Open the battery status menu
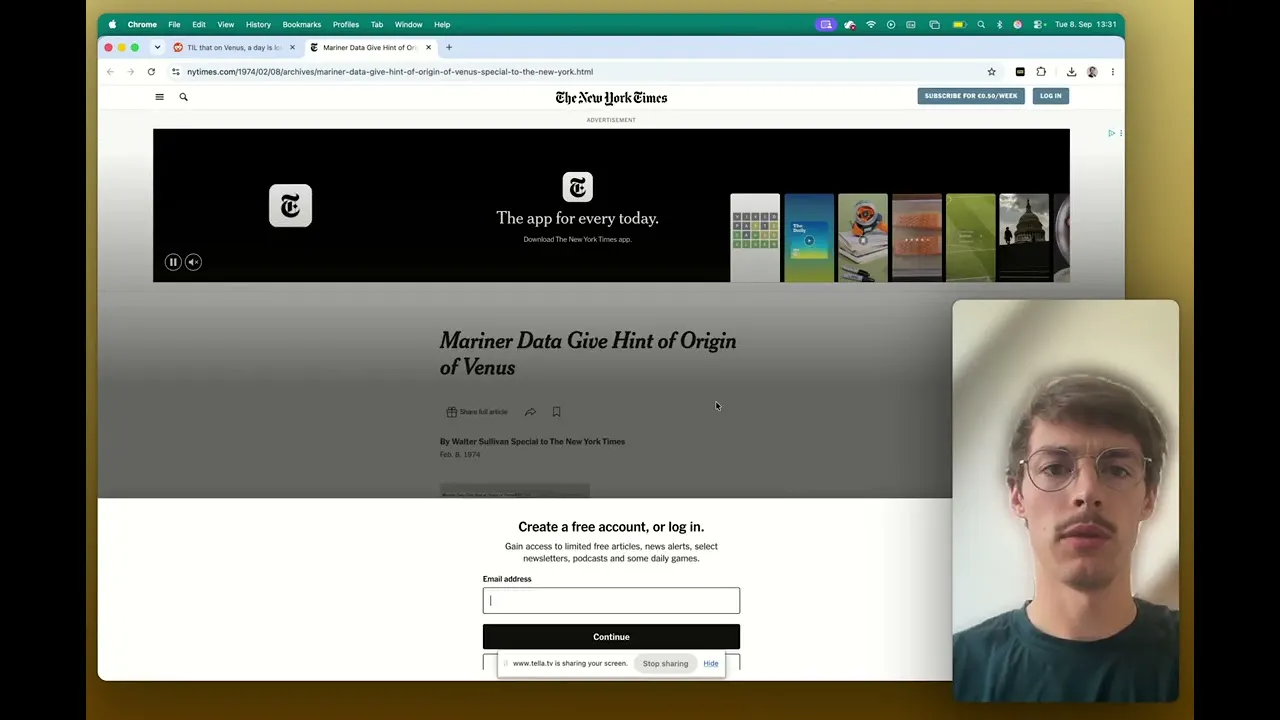Image resolution: width=1280 pixels, height=720 pixels. click(959, 24)
